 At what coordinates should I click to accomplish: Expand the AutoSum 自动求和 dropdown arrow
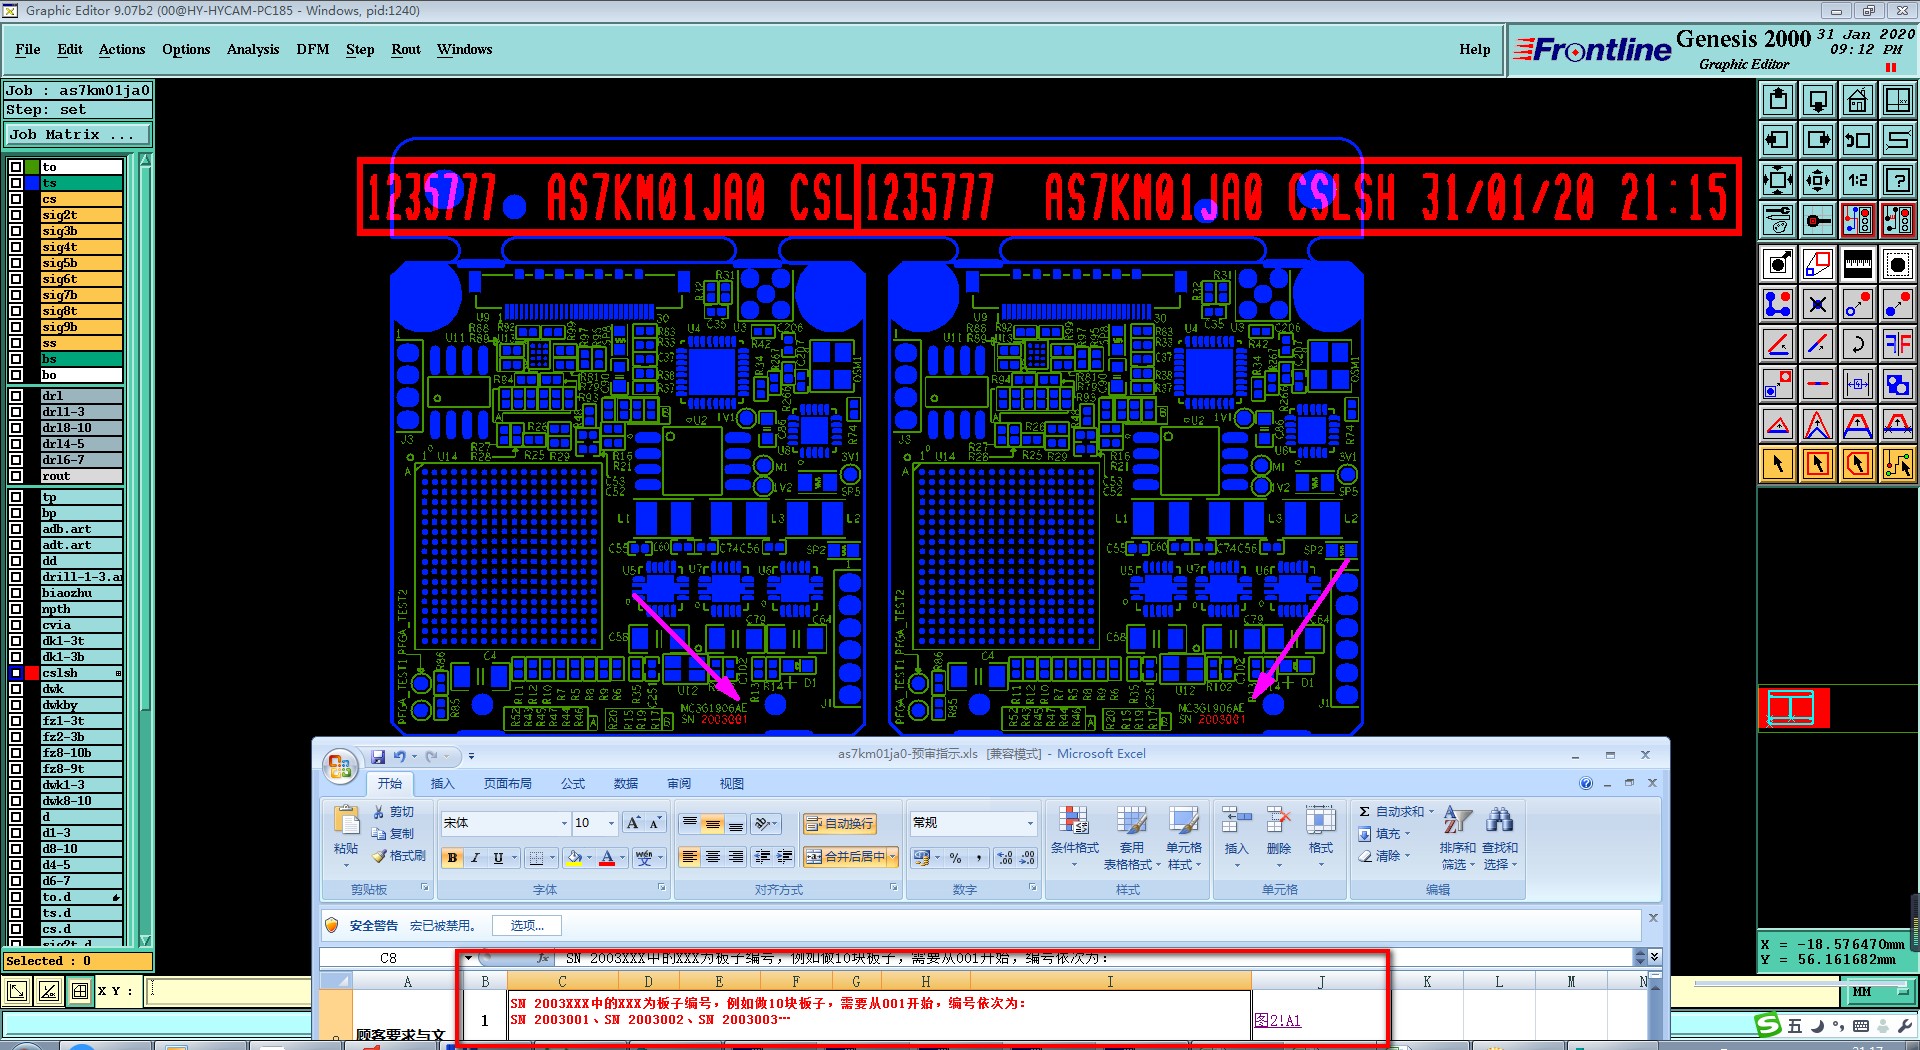click(x=1431, y=811)
